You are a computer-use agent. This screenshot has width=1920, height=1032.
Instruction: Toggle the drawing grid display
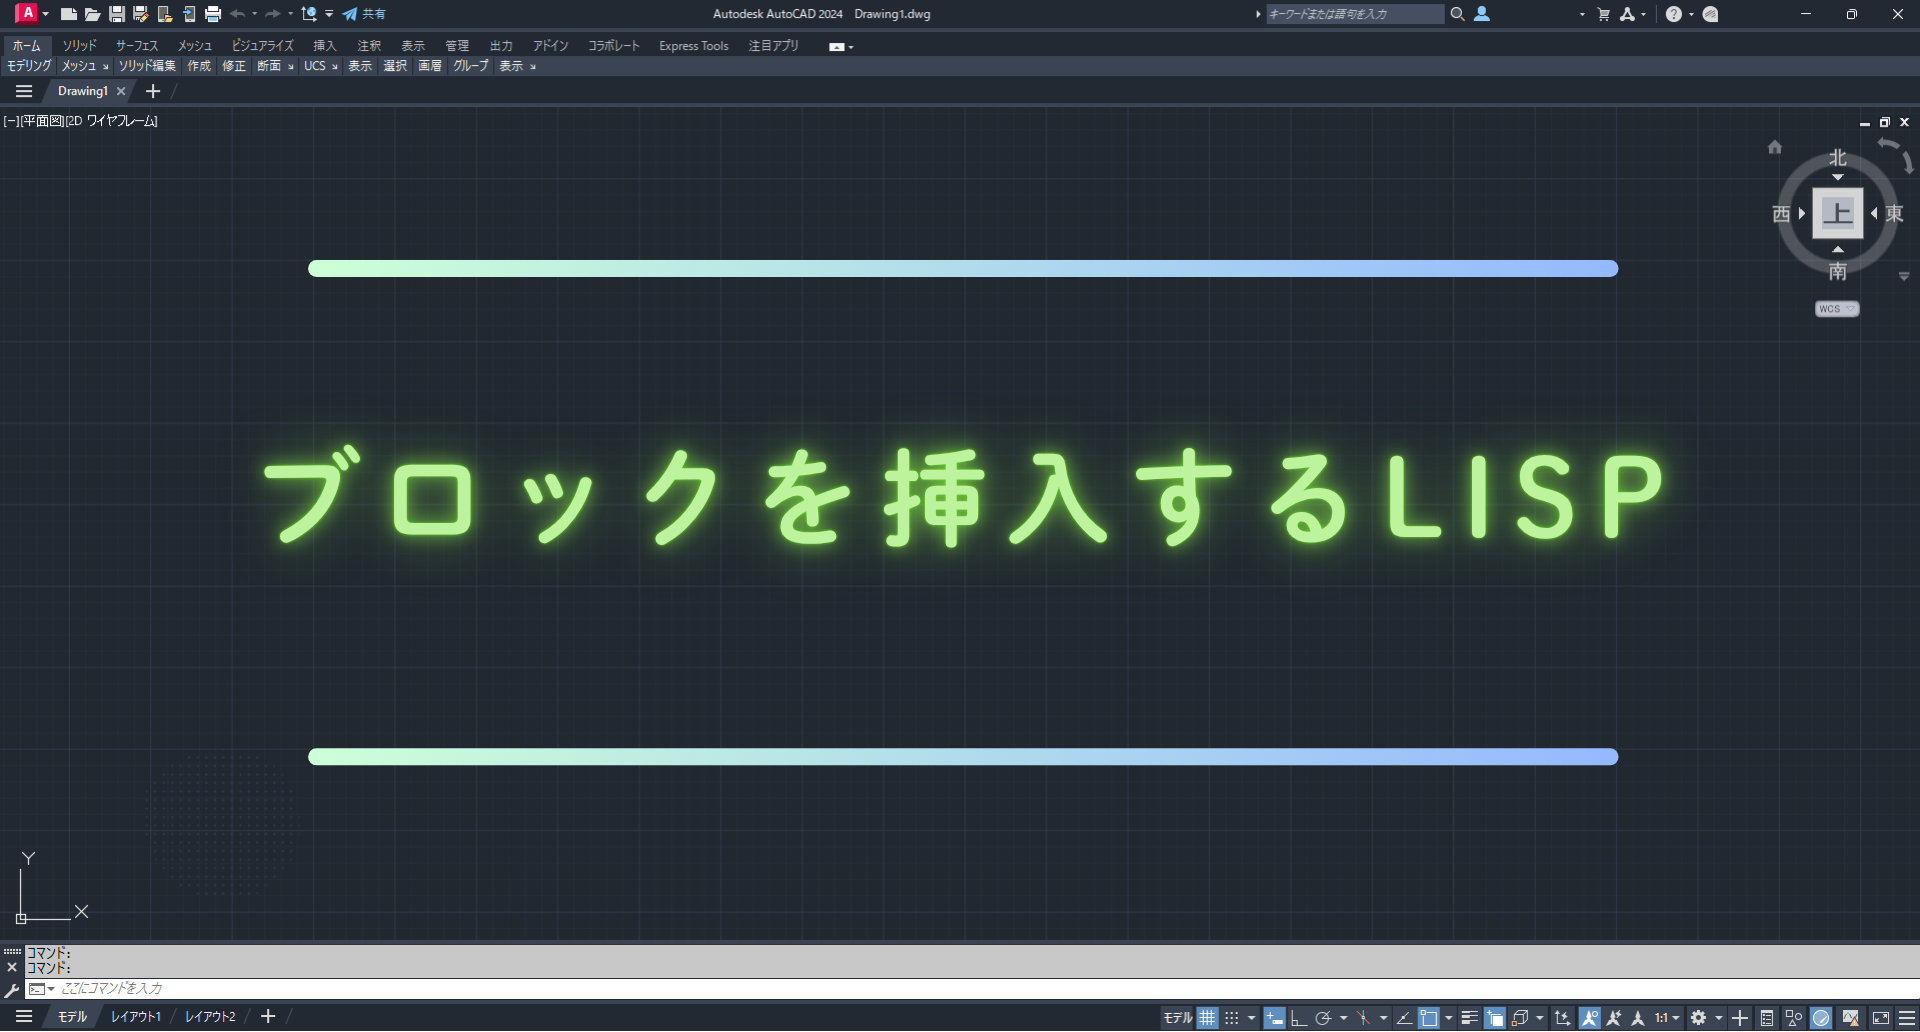tap(1208, 1018)
